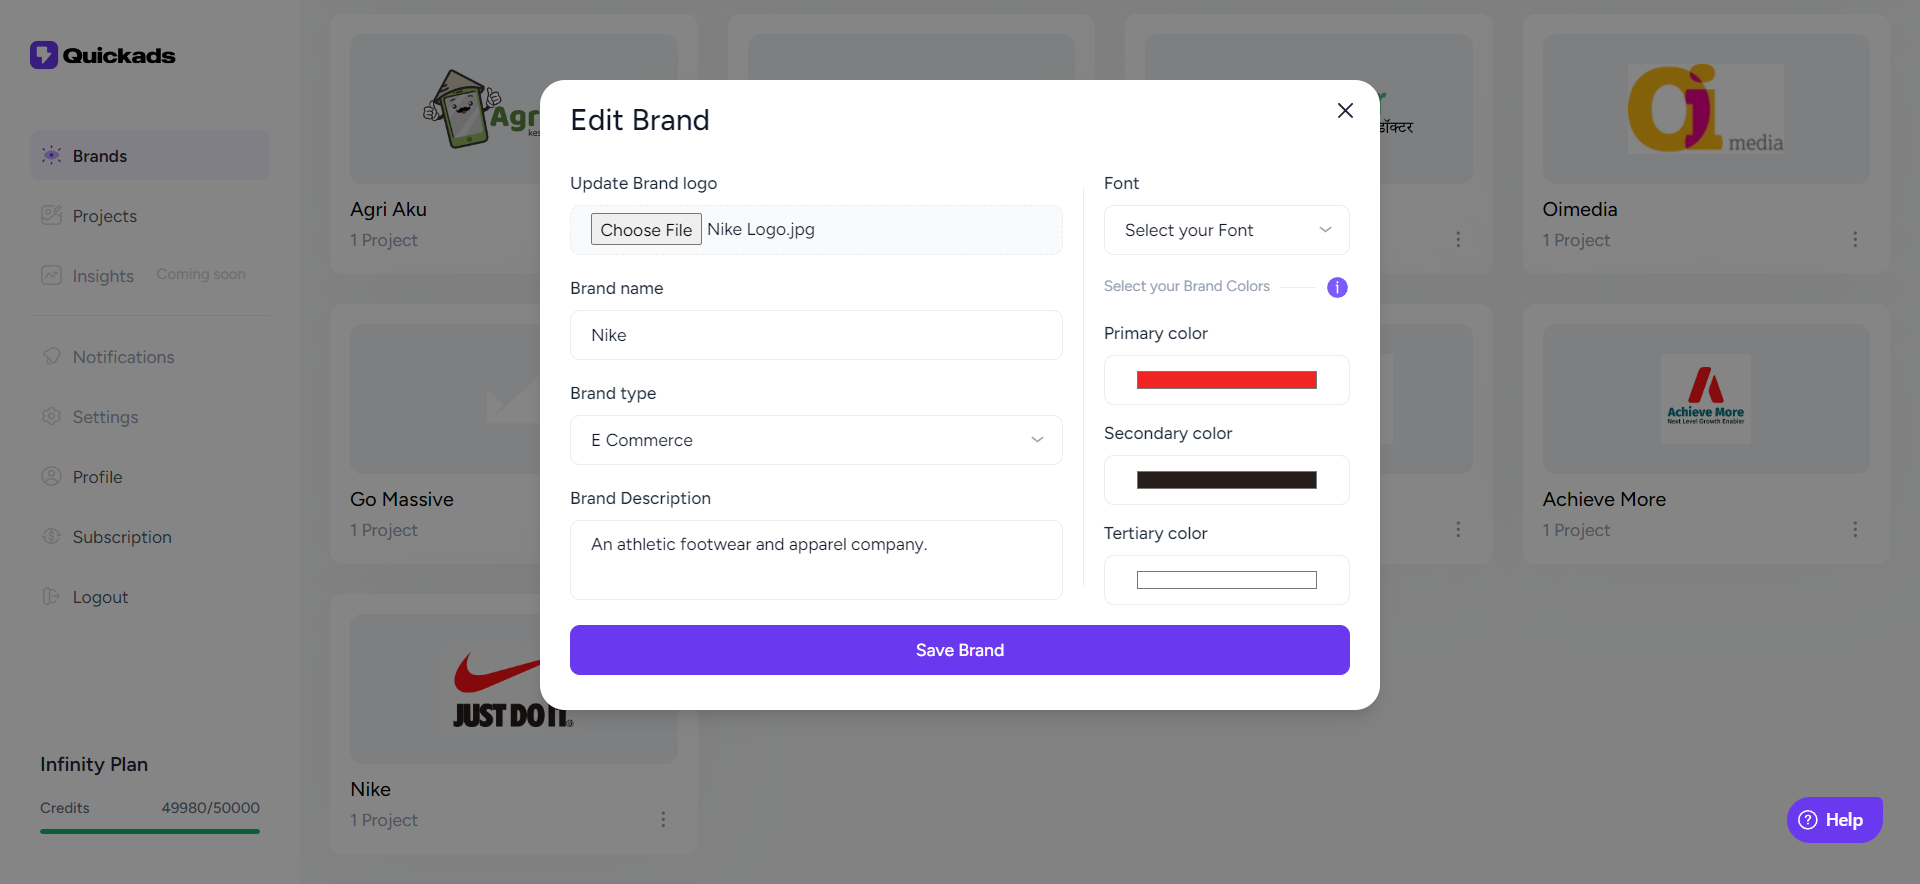Open the Select your Font dropdown
This screenshot has height=884, width=1920.
point(1226,230)
